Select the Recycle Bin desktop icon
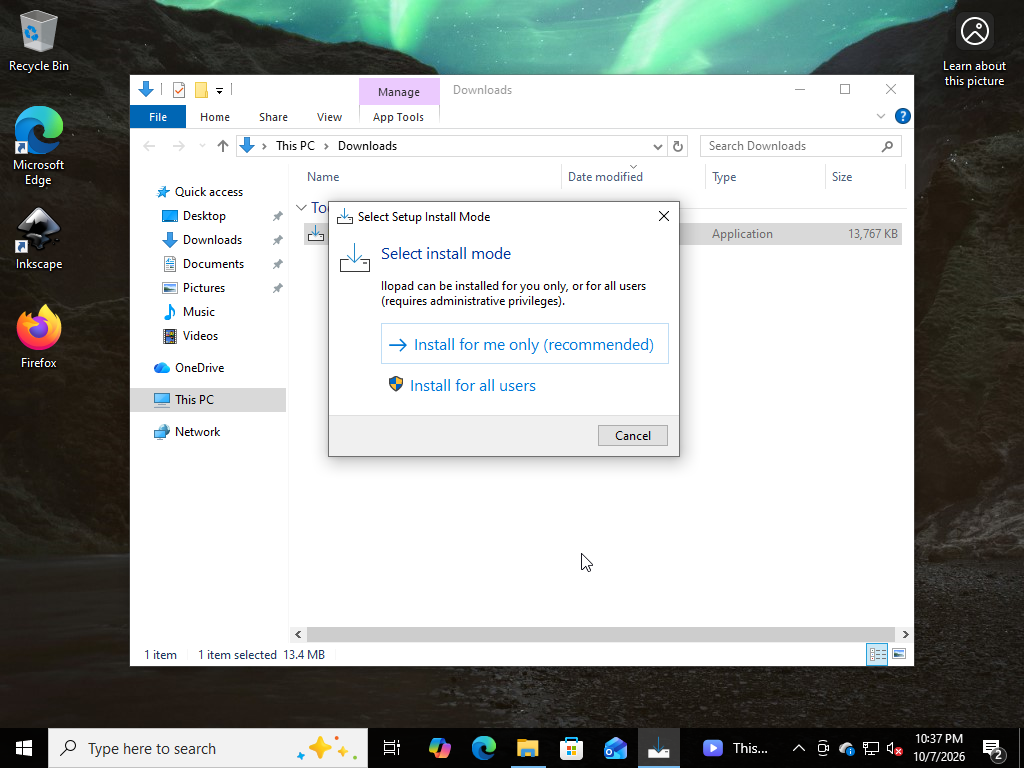 pos(39,41)
